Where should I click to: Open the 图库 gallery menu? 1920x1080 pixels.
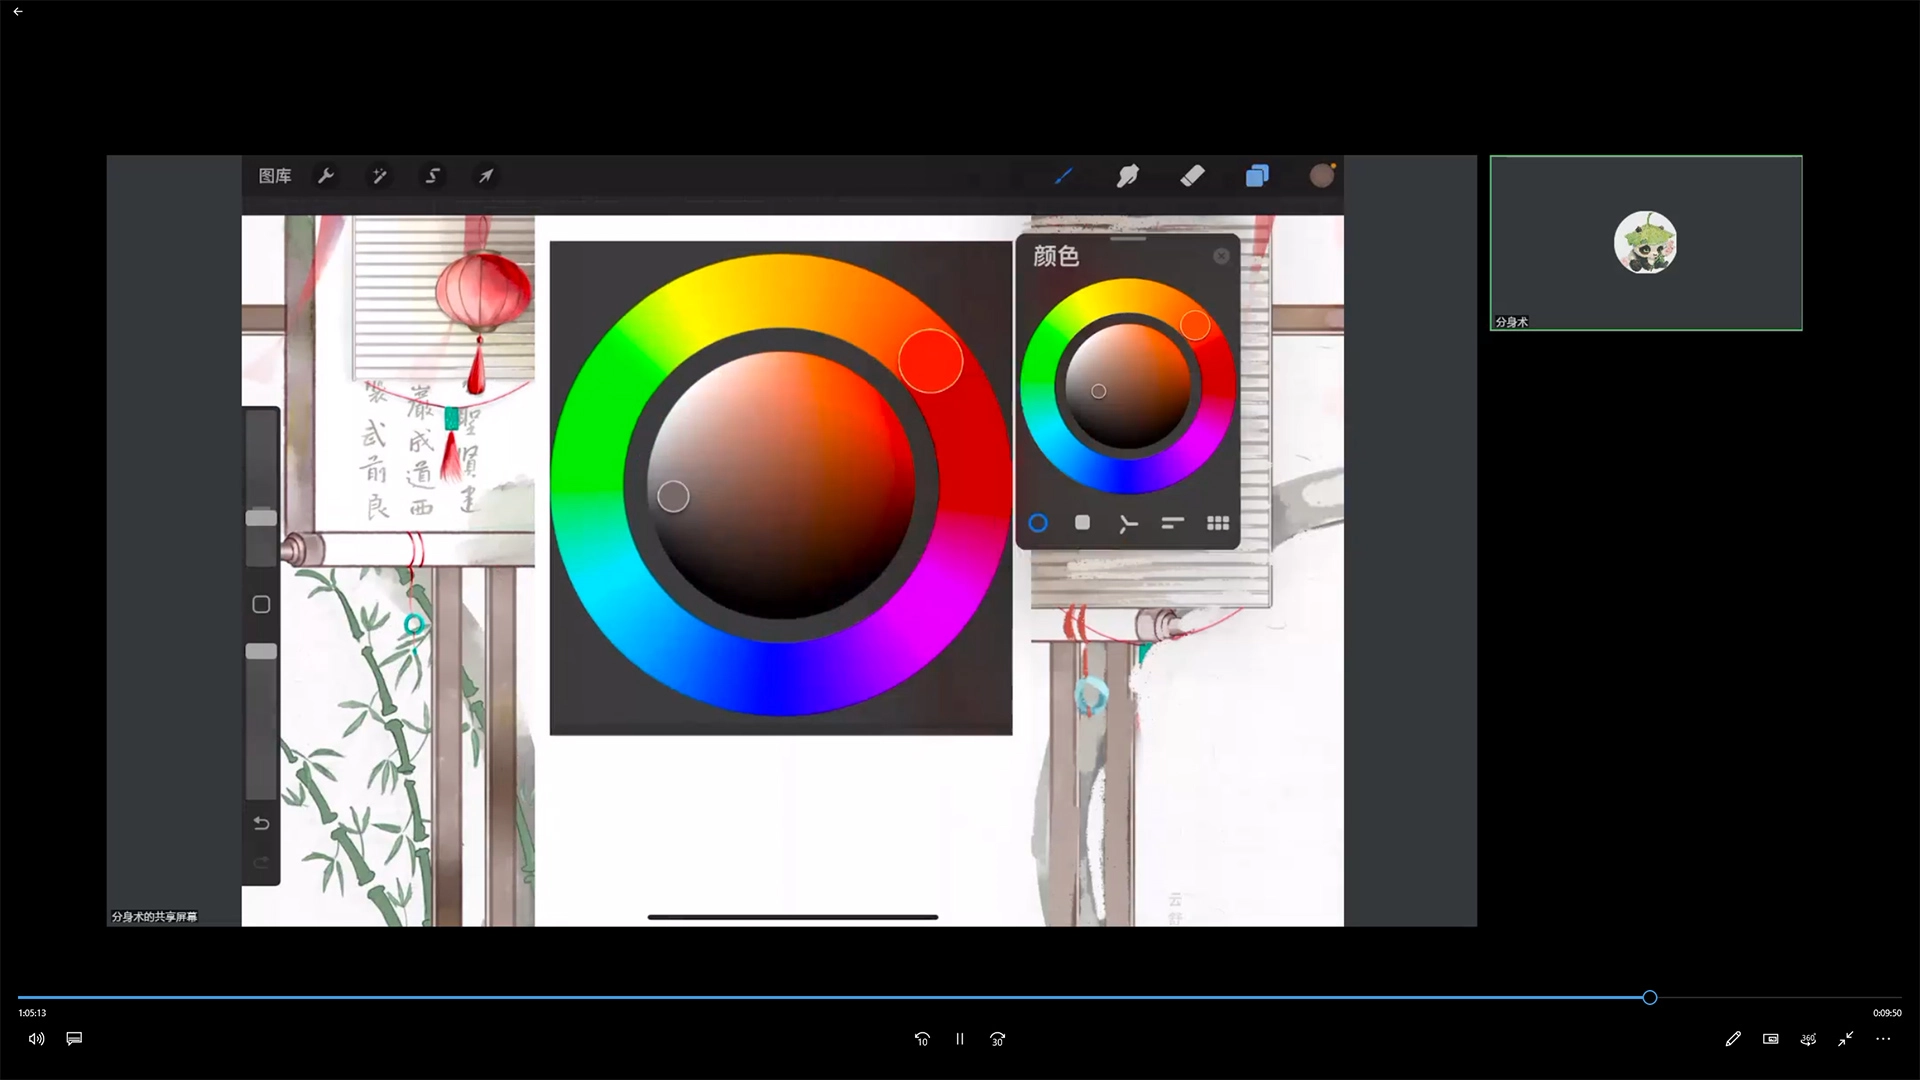pos(274,176)
